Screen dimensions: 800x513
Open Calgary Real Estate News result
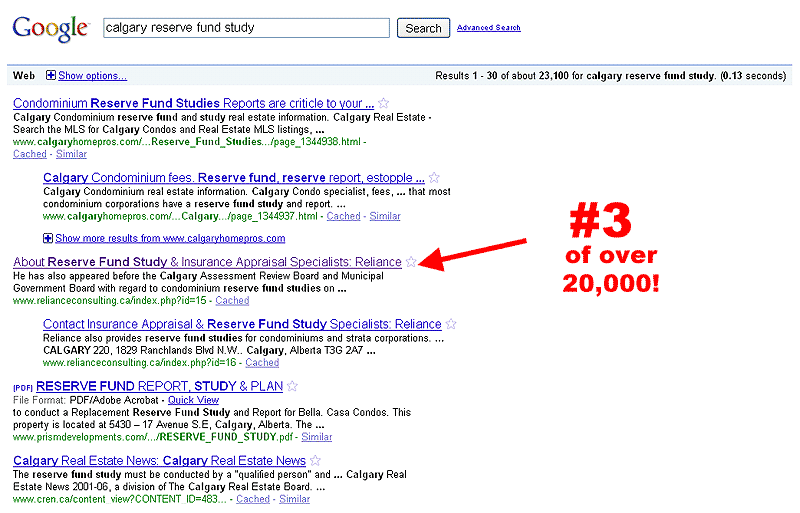(x=159, y=461)
